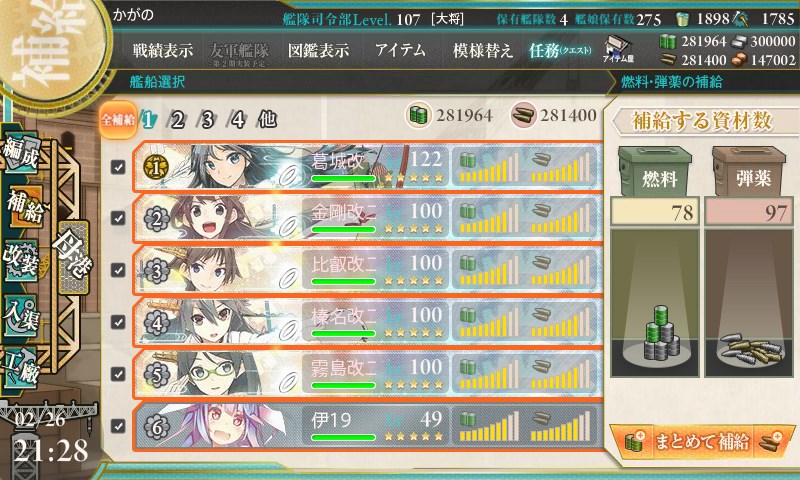Click the 補給 (Supply) sidebar icon
The width and height of the screenshot is (800, 480).
[24, 206]
